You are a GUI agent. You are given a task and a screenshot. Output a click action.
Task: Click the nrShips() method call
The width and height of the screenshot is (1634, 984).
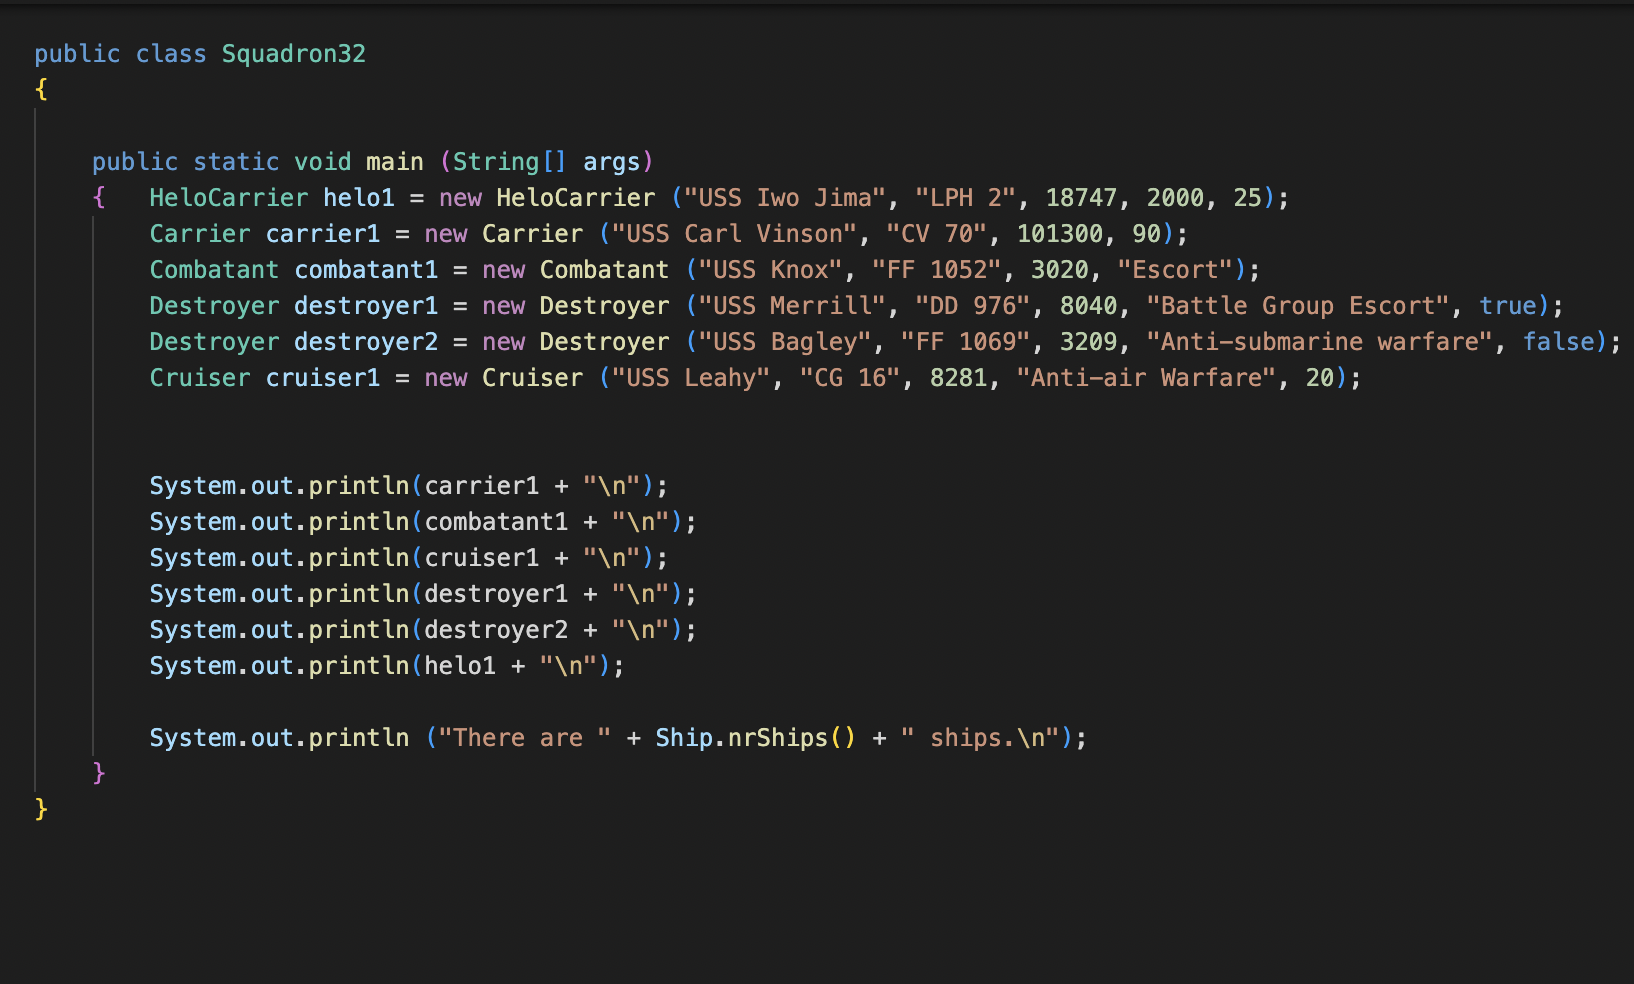[792, 738]
